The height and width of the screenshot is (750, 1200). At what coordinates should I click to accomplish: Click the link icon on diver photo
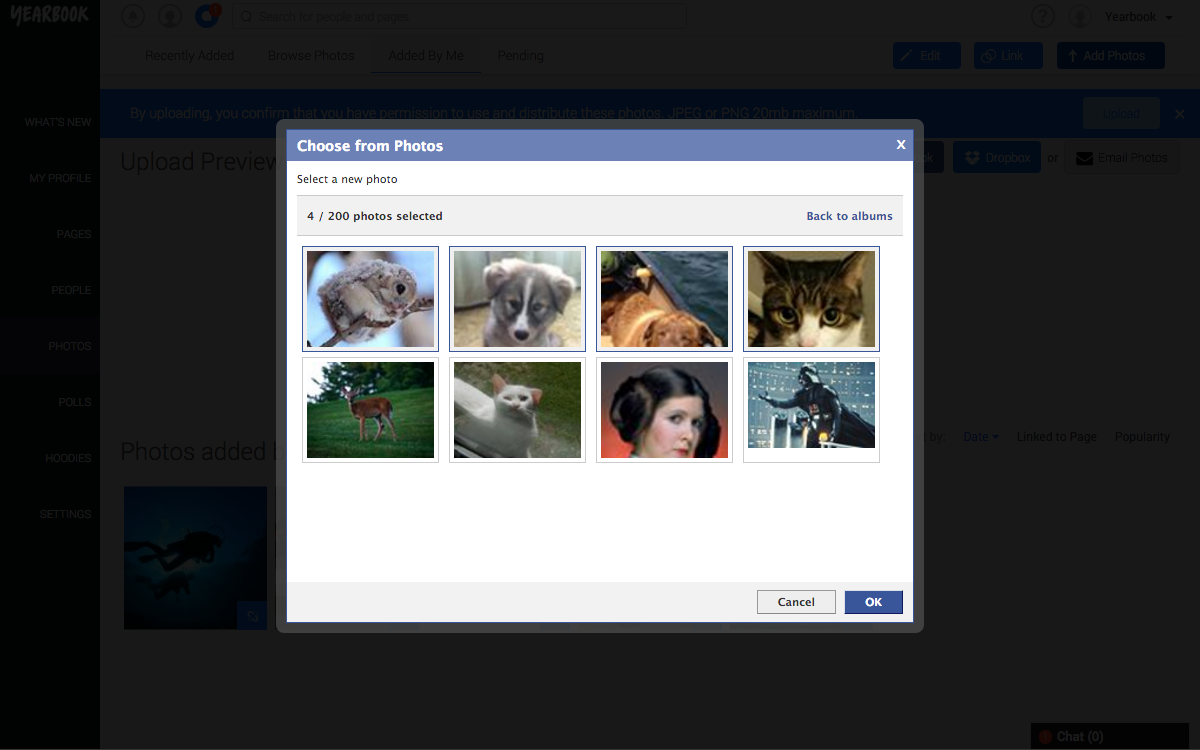[252, 615]
